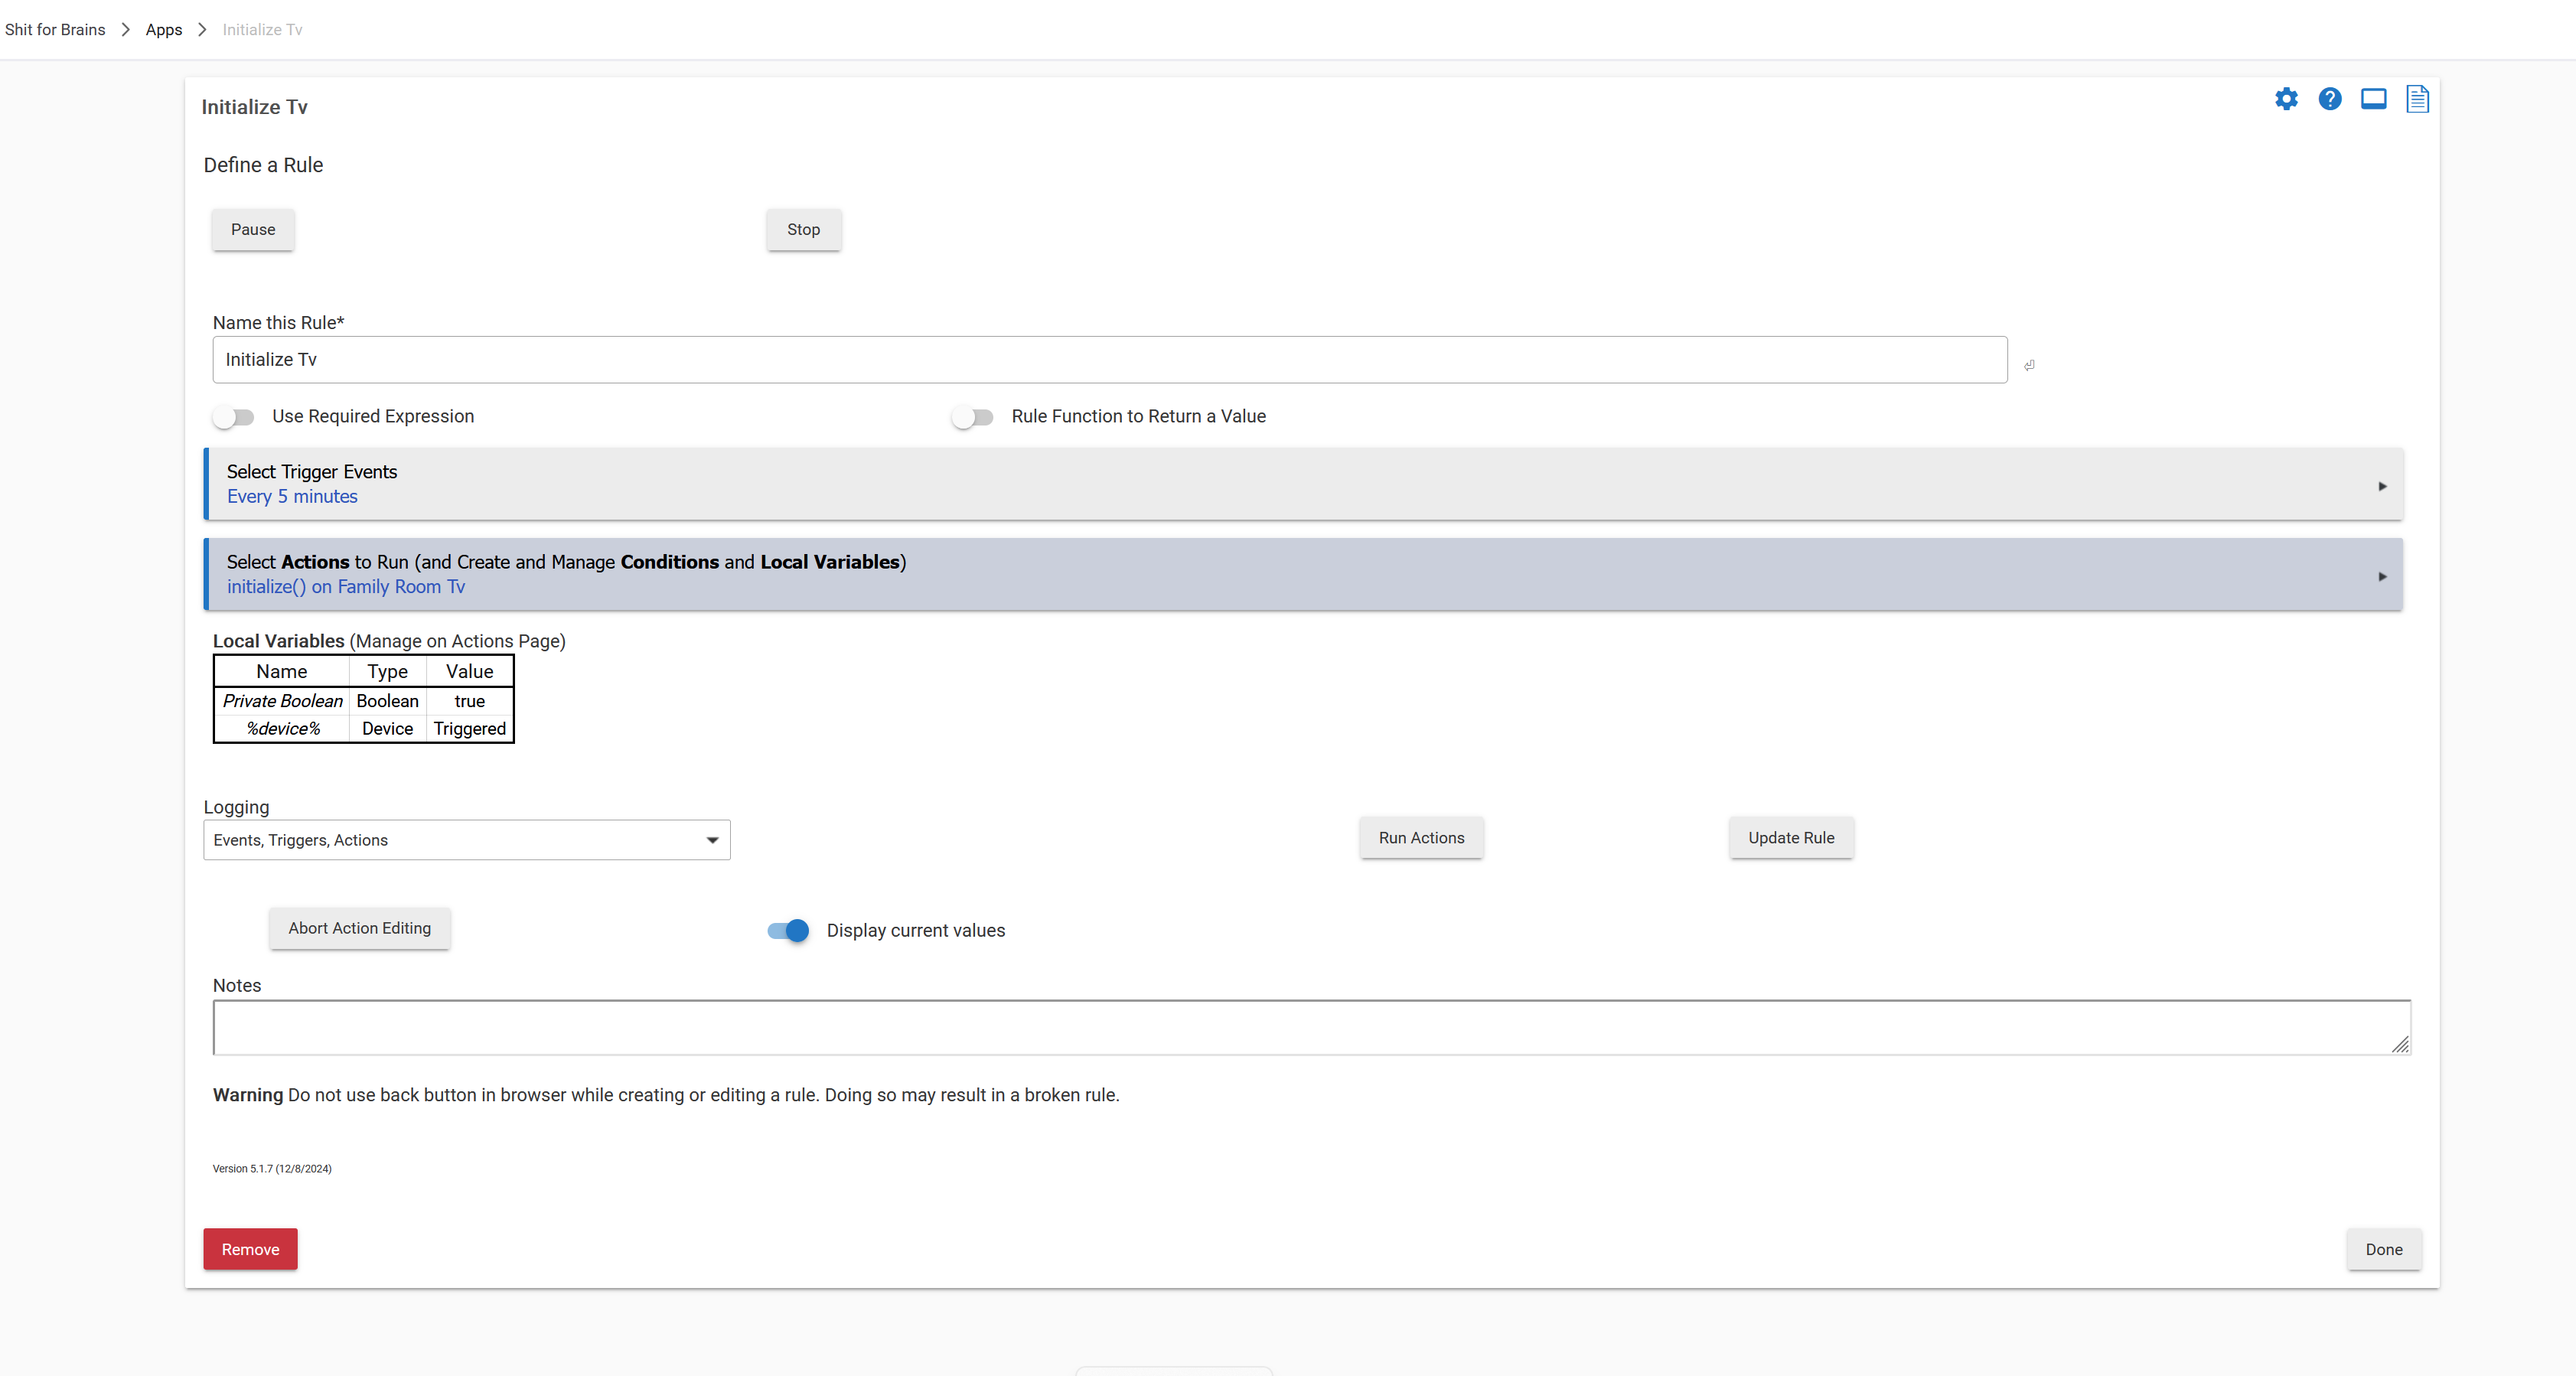Open the gear settings icon
This screenshot has height=1376, width=2576.
[x=2286, y=99]
